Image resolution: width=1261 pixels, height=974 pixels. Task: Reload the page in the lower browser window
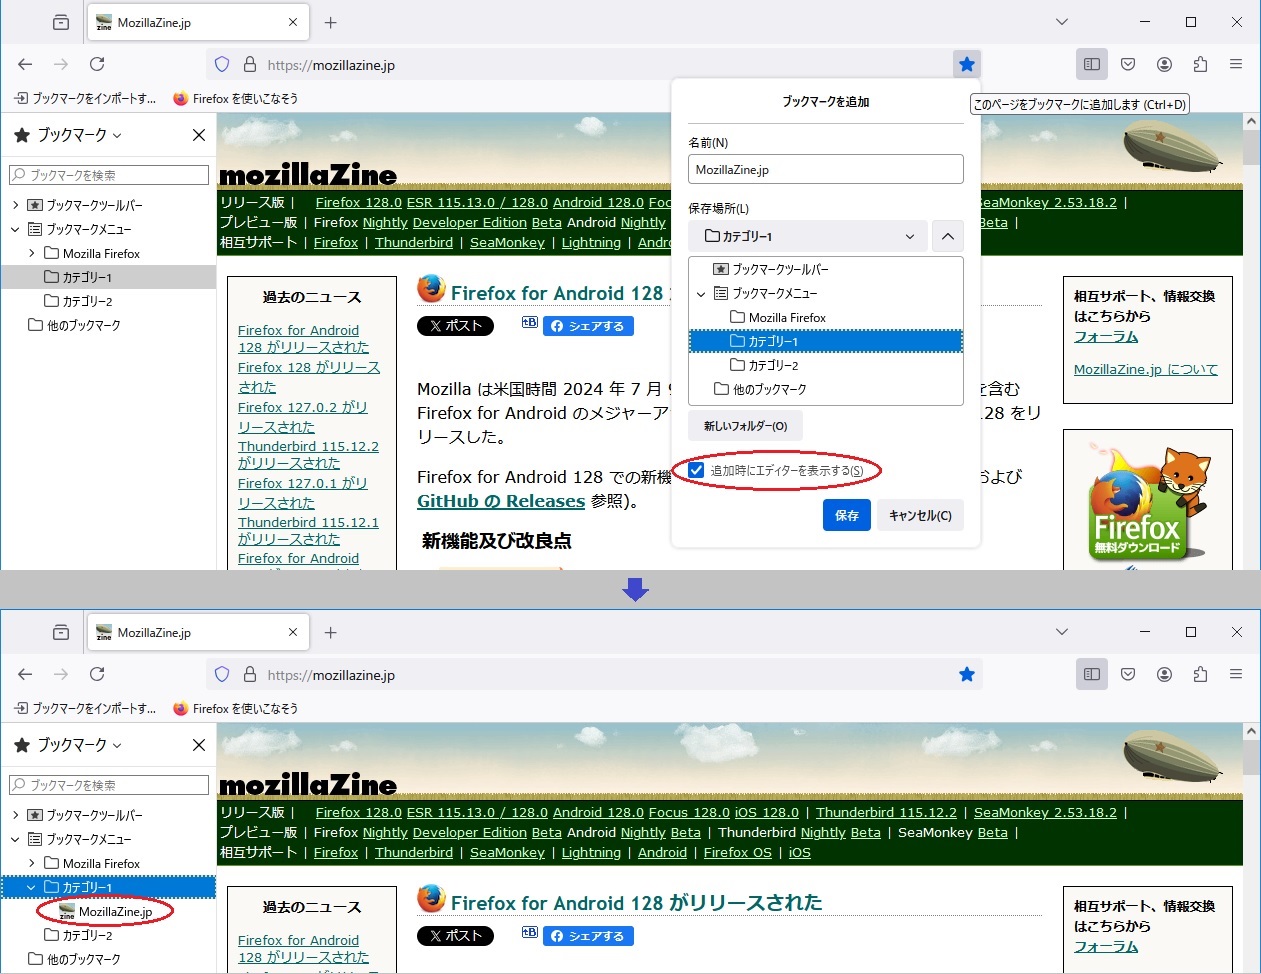(97, 675)
